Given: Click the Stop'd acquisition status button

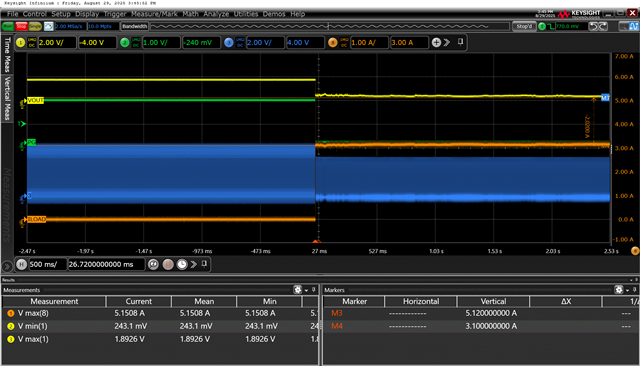Looking at the screenshot, I should tap(524, 27).
